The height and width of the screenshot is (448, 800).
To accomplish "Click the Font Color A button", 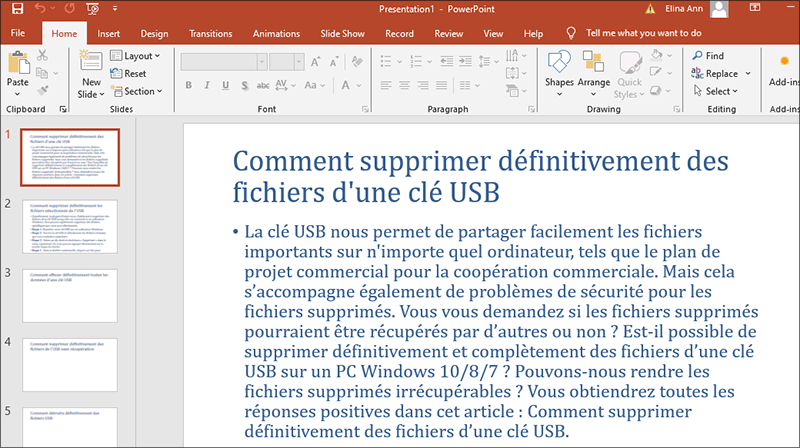I will [x=345, y=85].
